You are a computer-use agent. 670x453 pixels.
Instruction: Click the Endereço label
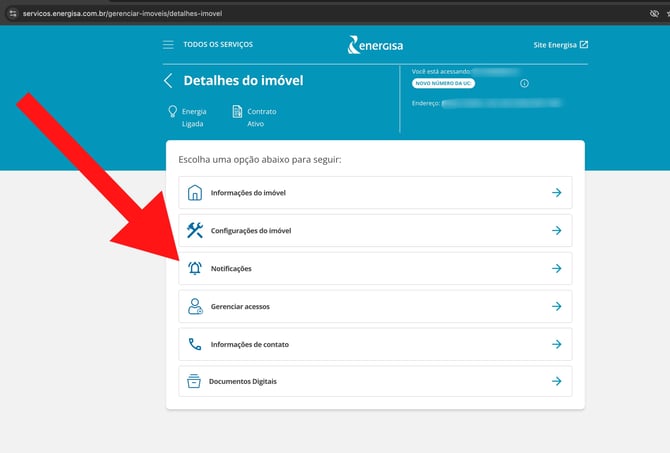[x=426, y=103]
